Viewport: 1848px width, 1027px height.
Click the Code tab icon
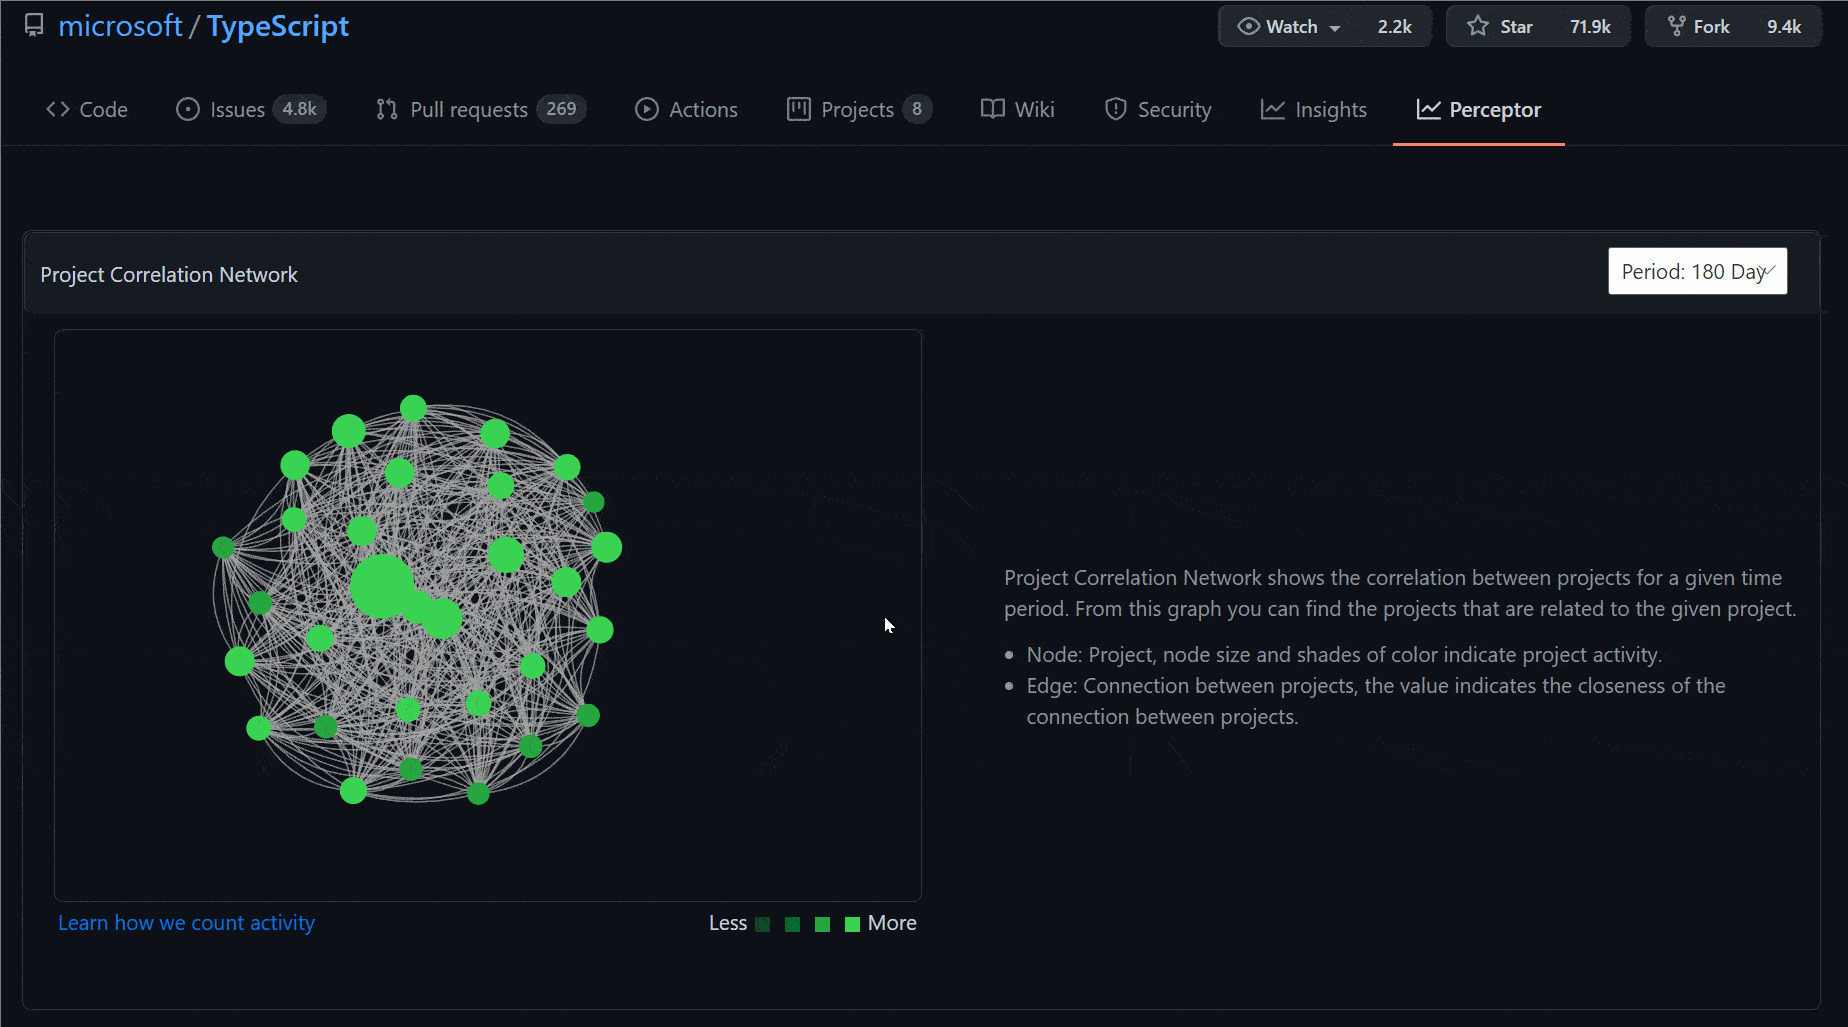point(57,109)
